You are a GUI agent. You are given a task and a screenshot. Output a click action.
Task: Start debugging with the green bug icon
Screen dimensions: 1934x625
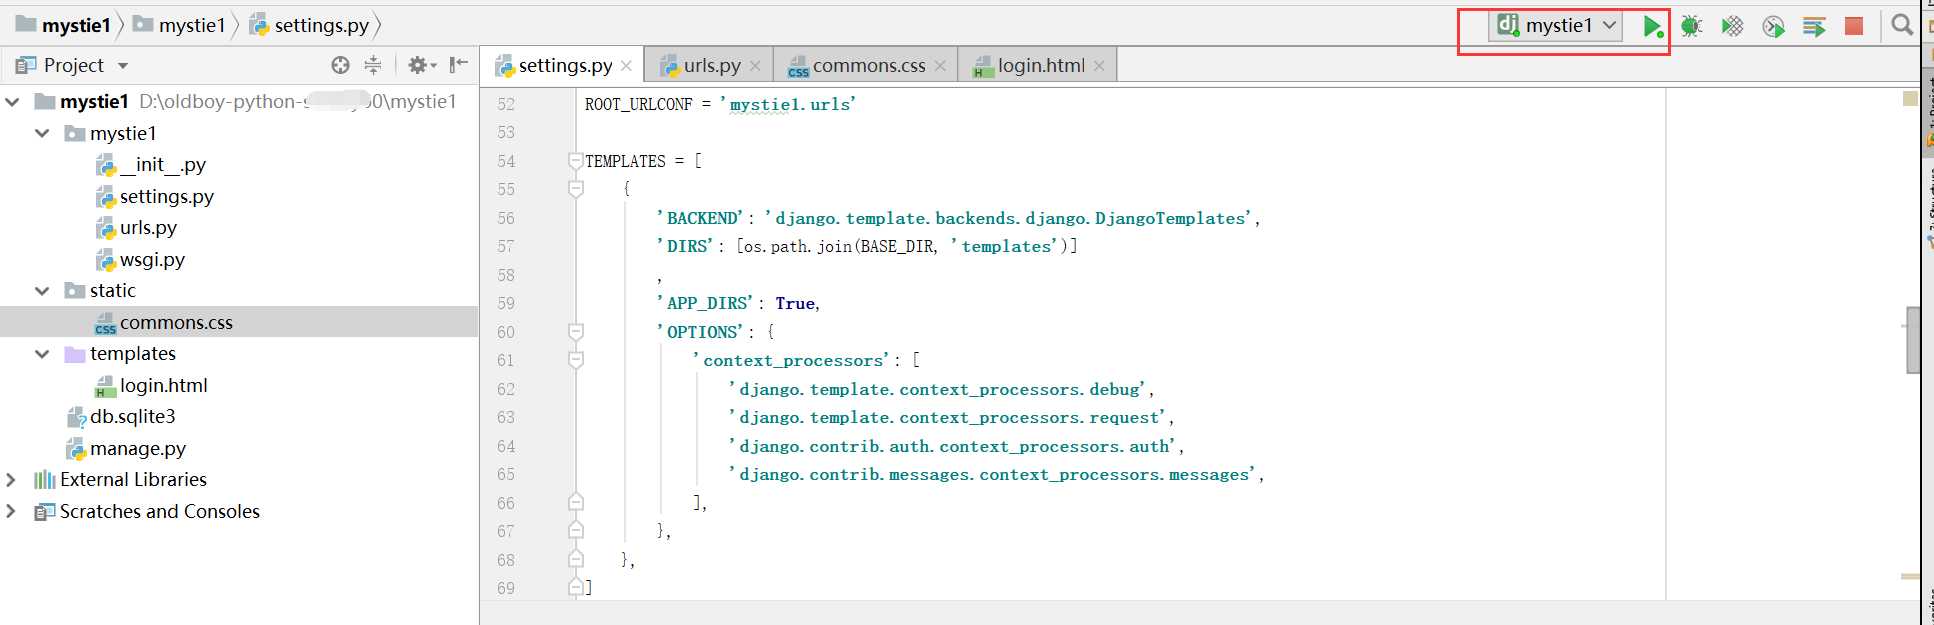1691,26
